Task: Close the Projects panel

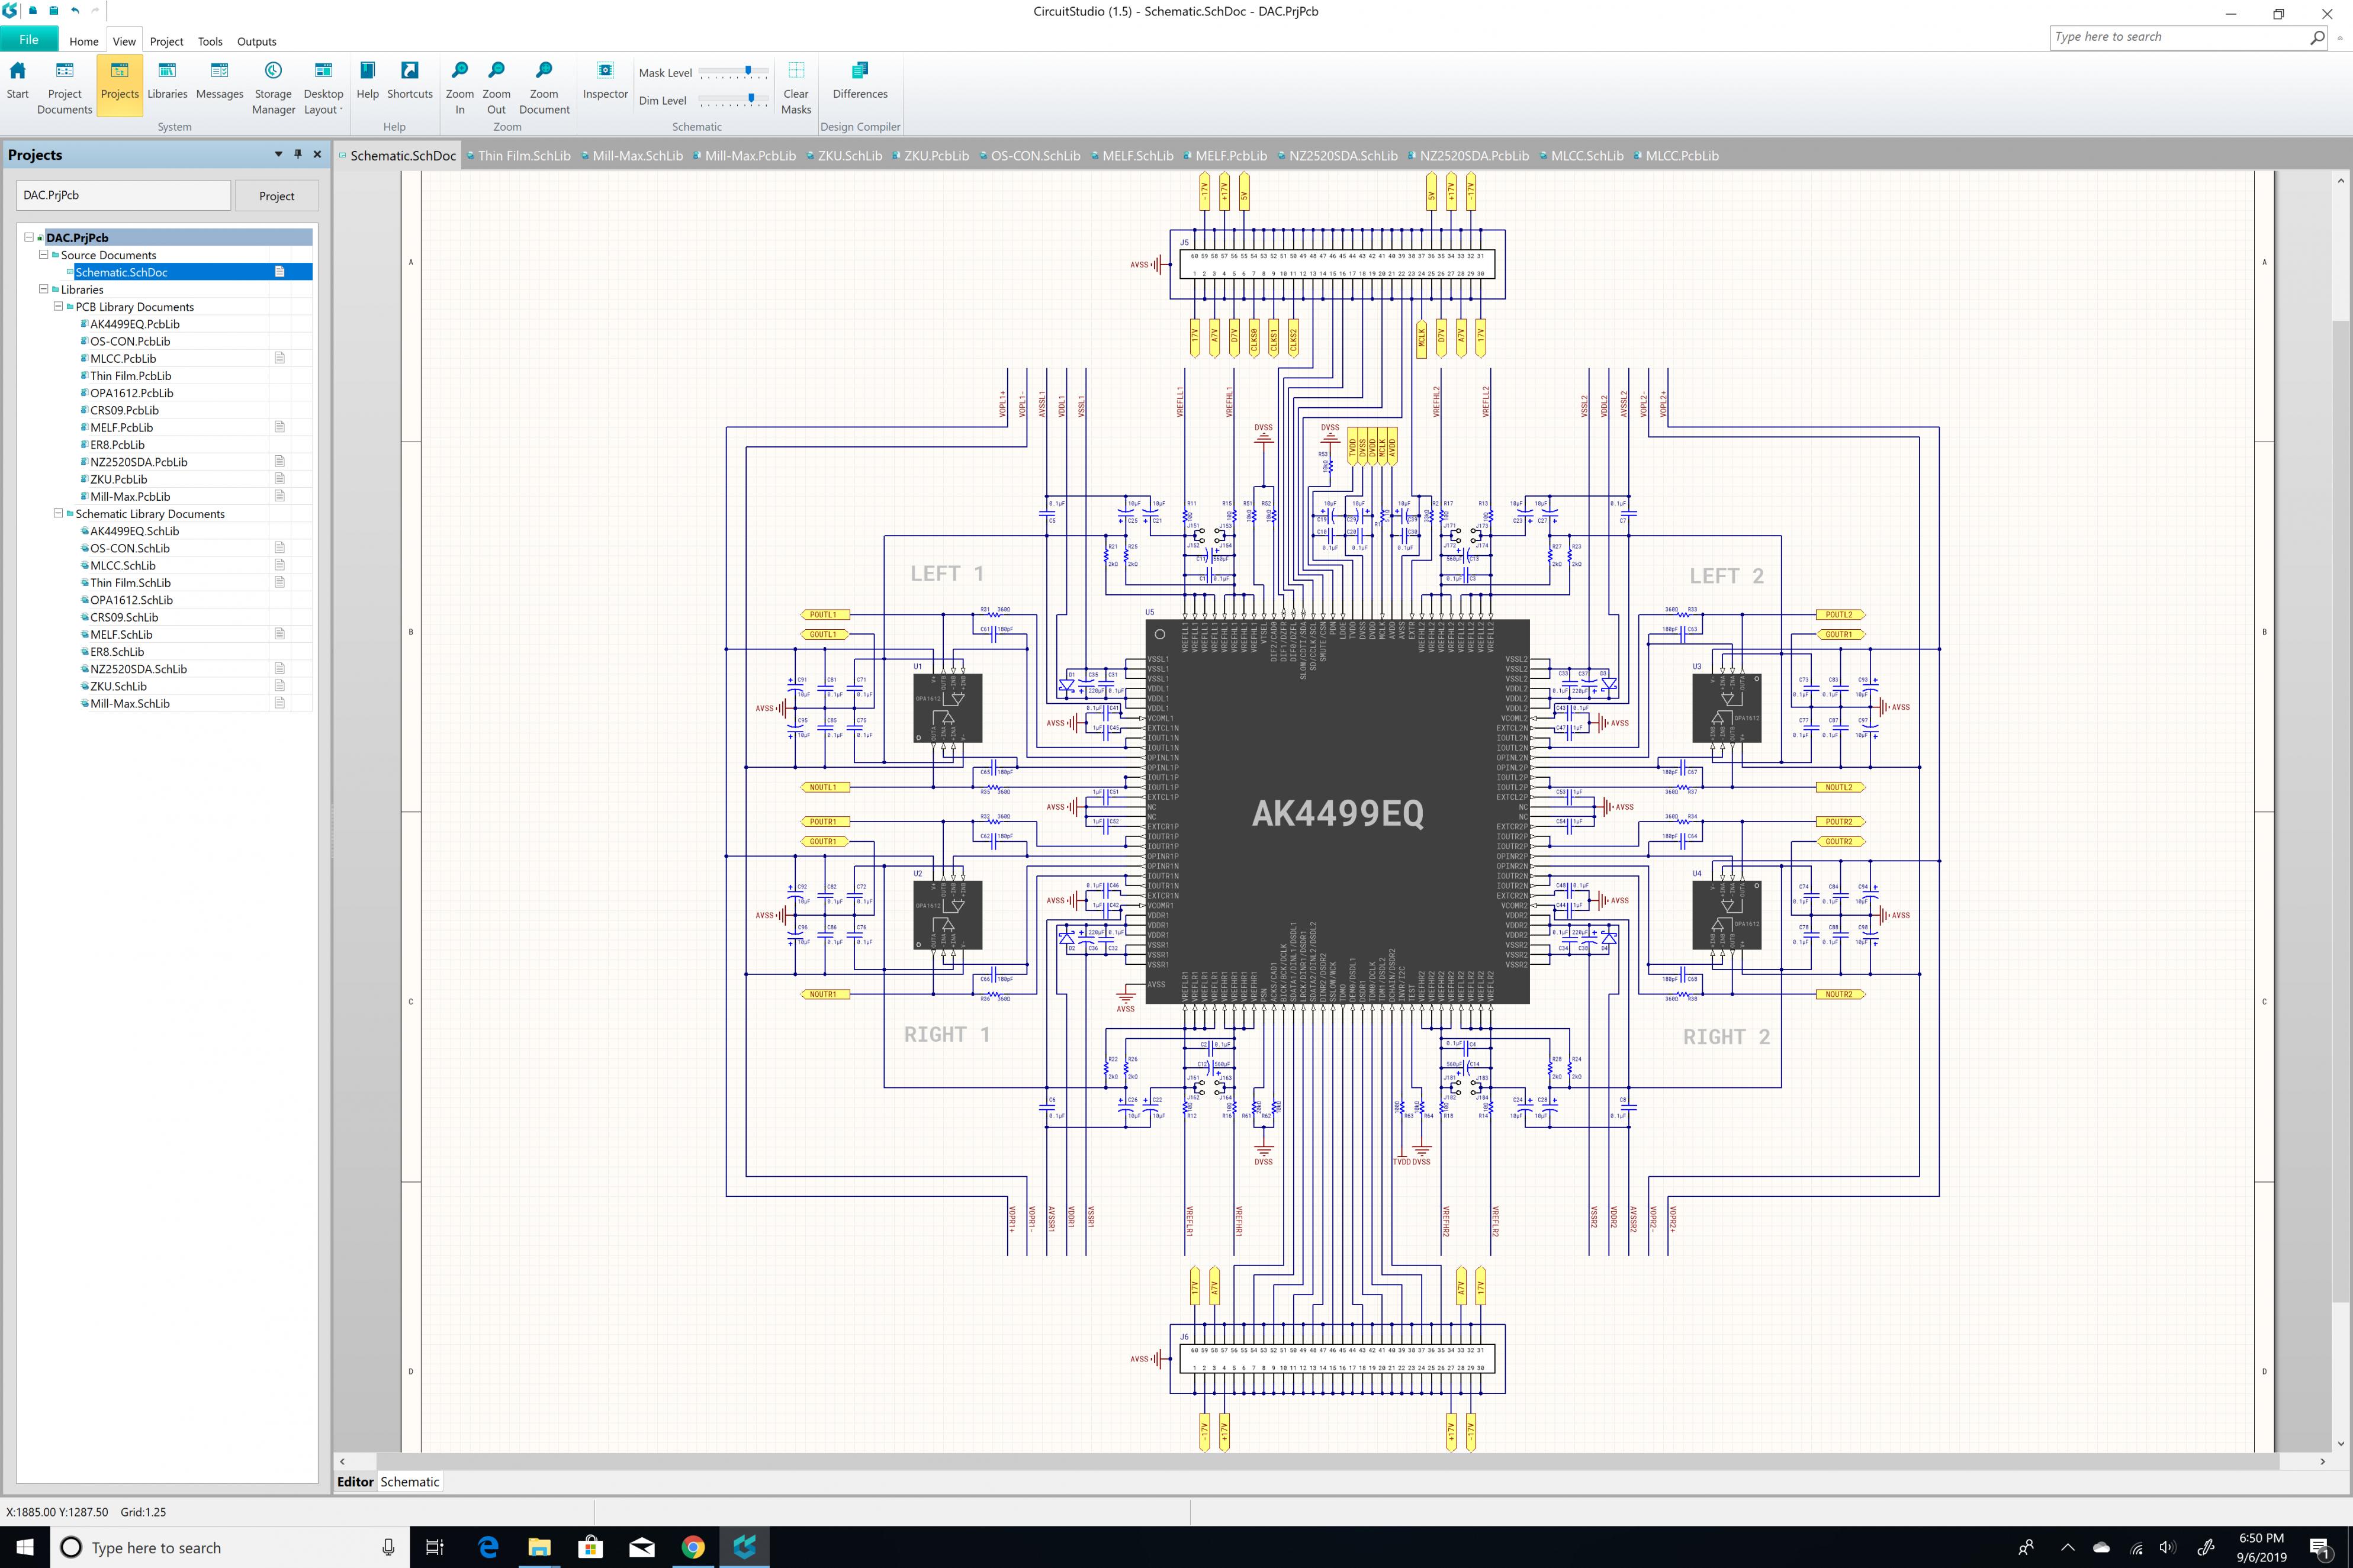Action: pos(317,154)
